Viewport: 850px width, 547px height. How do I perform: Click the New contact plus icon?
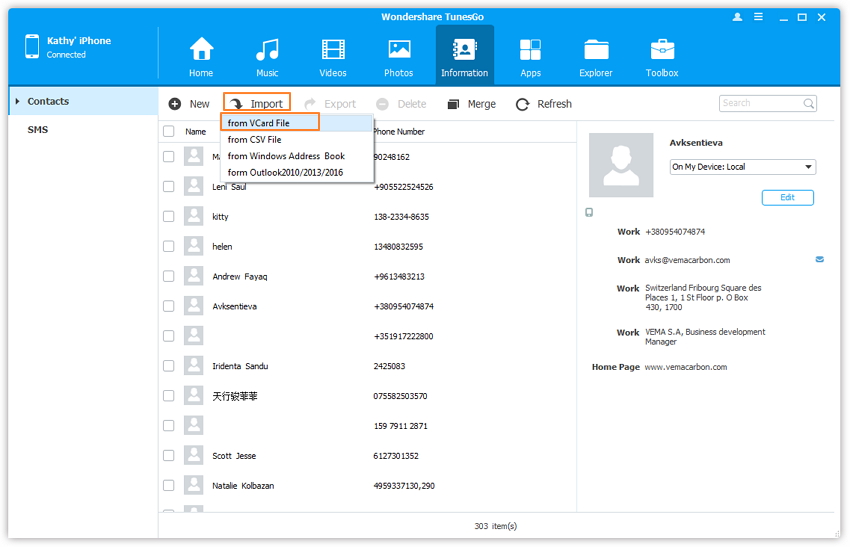pyautogui.click(x=175, y=104)
